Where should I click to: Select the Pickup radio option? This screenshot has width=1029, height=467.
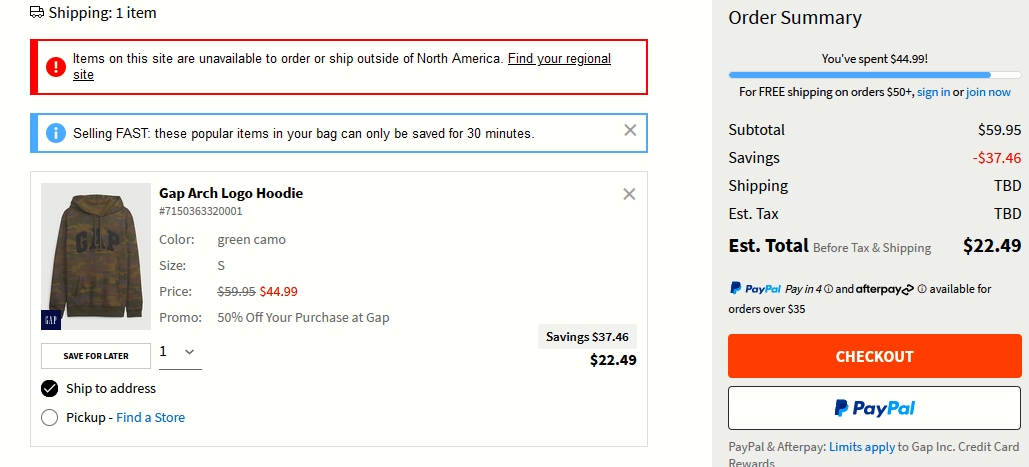pyautogui.click(x=49, y=418)
